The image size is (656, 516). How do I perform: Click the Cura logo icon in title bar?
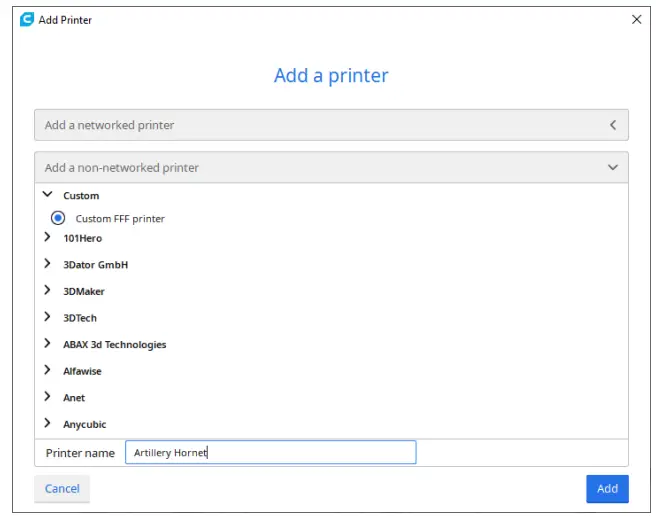pos(27,19)
